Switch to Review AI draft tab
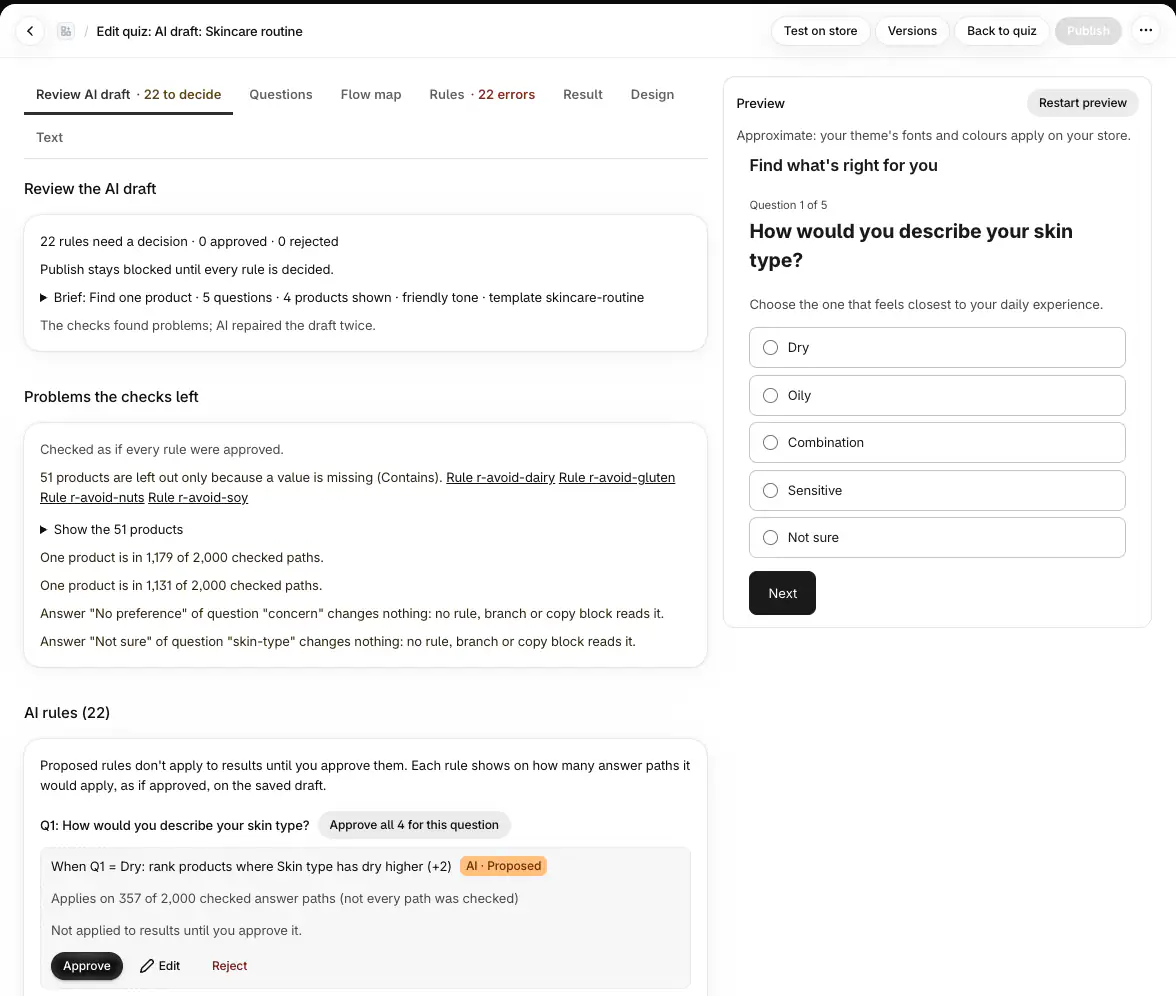This screenshot has width=1176, height=996. coord(128,94)
